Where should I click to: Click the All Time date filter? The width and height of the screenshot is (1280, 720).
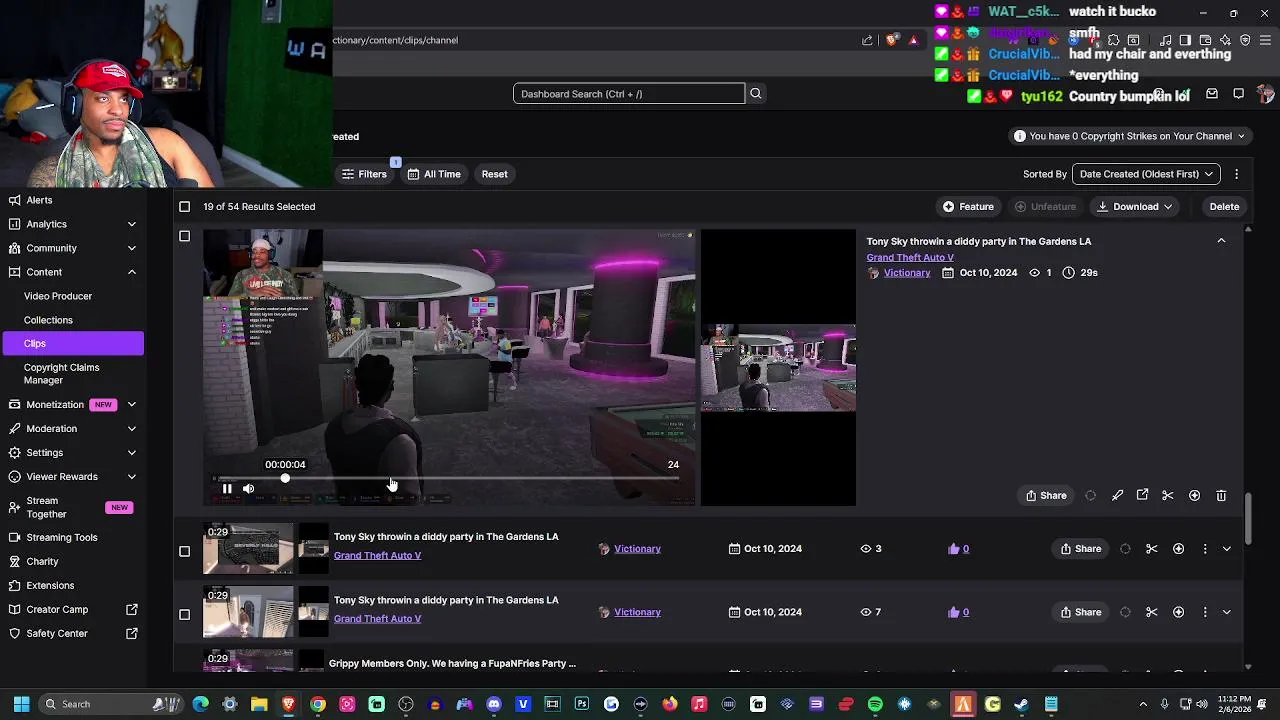point(434,174)
